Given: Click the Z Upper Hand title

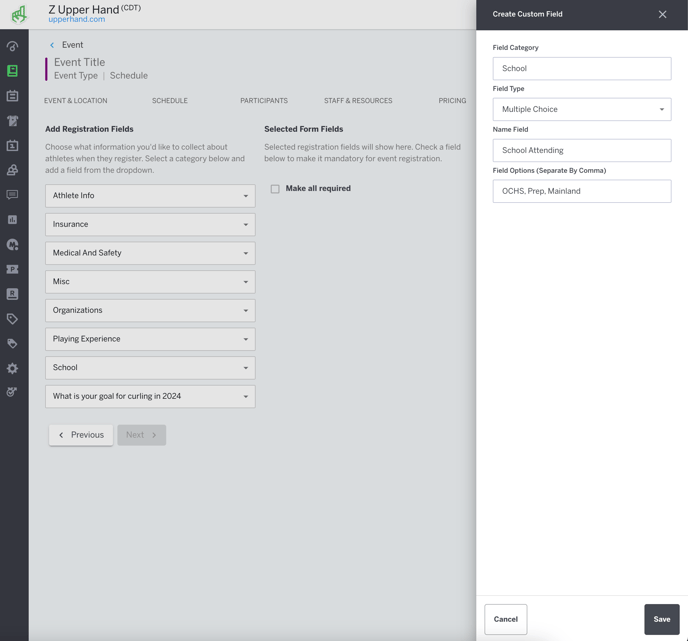Looking at the screenshot, I should [83, 9].
